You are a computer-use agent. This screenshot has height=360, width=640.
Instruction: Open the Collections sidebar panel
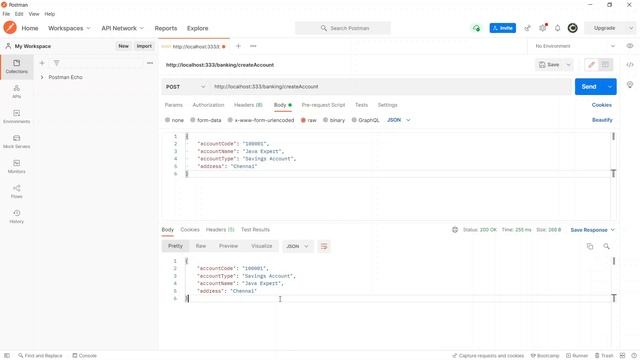coord(16,67)
